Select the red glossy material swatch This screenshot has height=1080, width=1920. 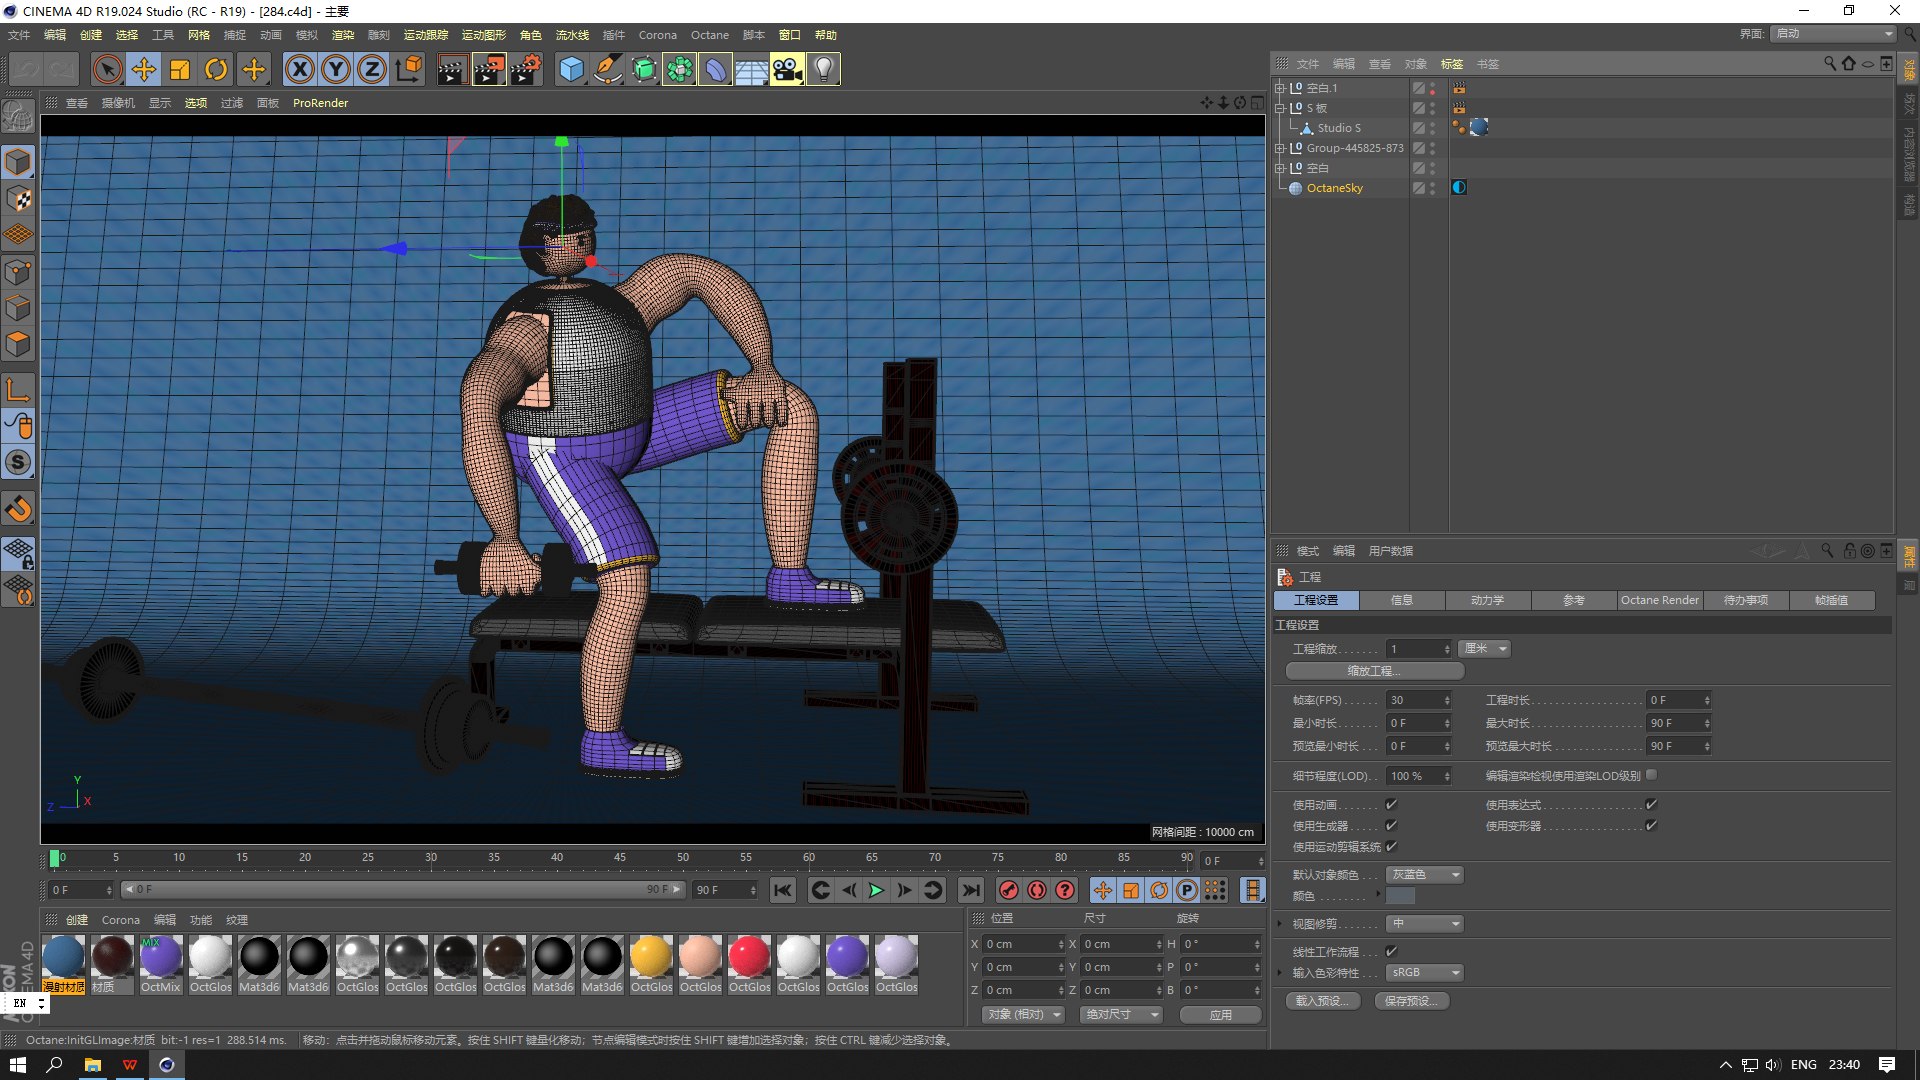coord(749,957)
